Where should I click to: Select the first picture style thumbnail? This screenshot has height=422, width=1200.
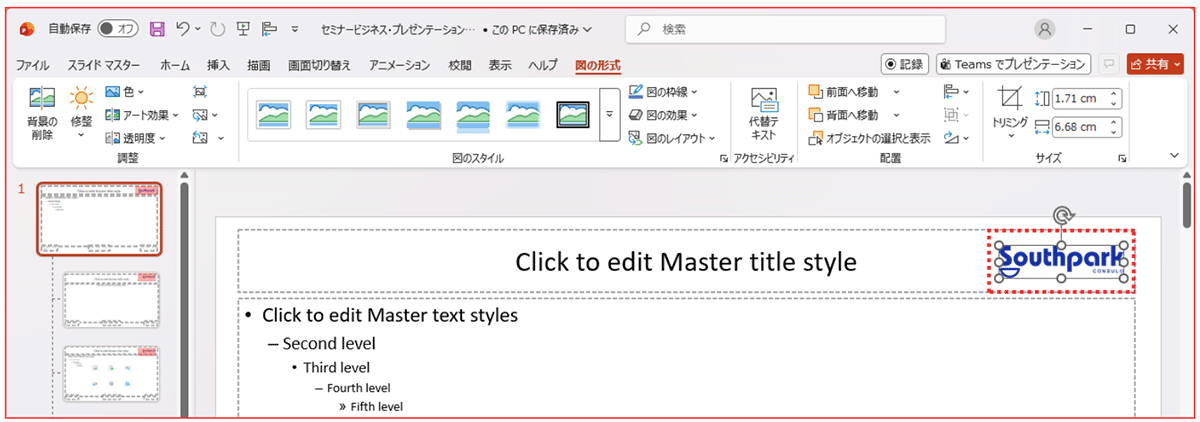(273, 115)
